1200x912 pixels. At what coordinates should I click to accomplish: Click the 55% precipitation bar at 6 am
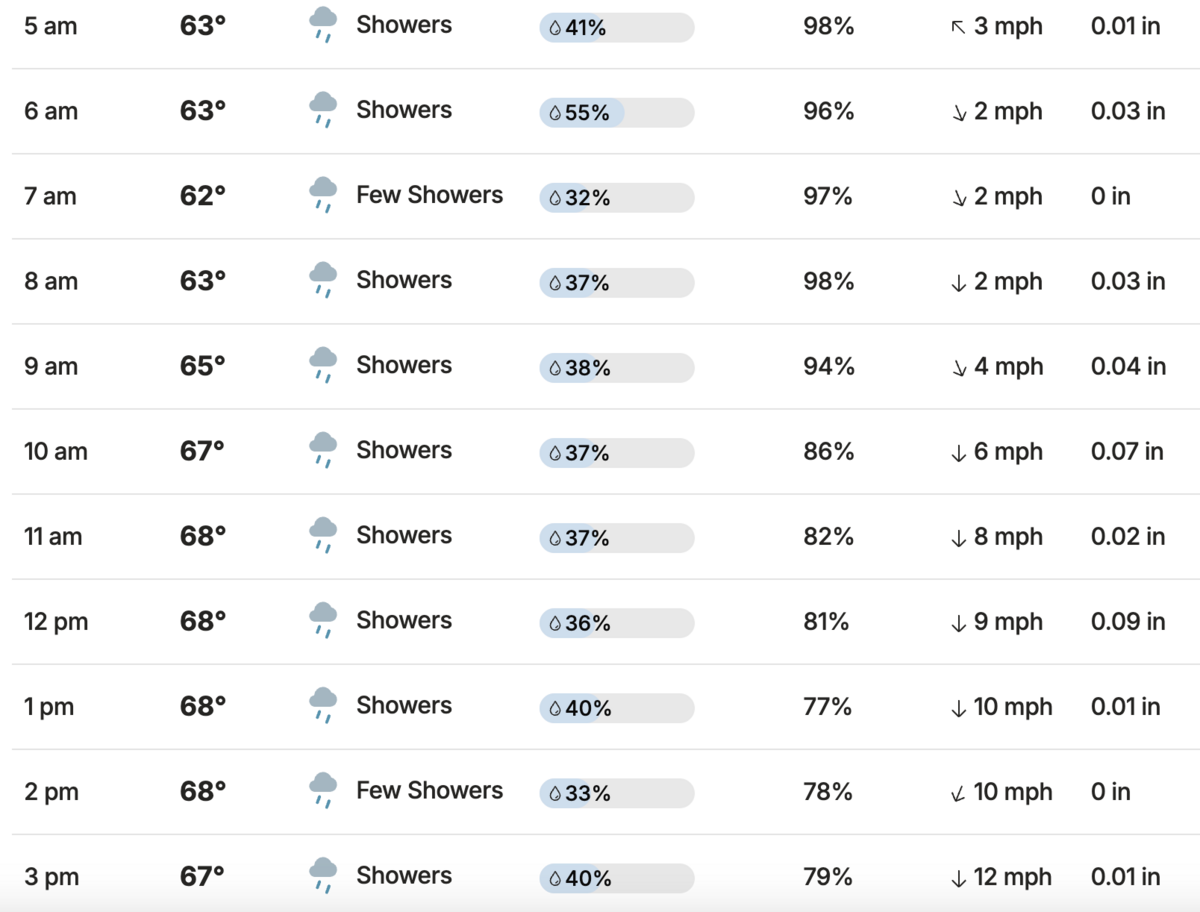click(617, 113)
